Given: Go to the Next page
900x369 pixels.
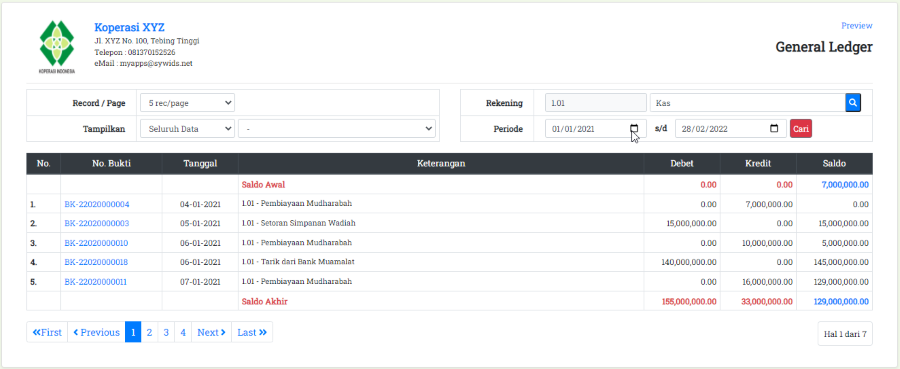Looking at the screenshot, I should [211, 332].
